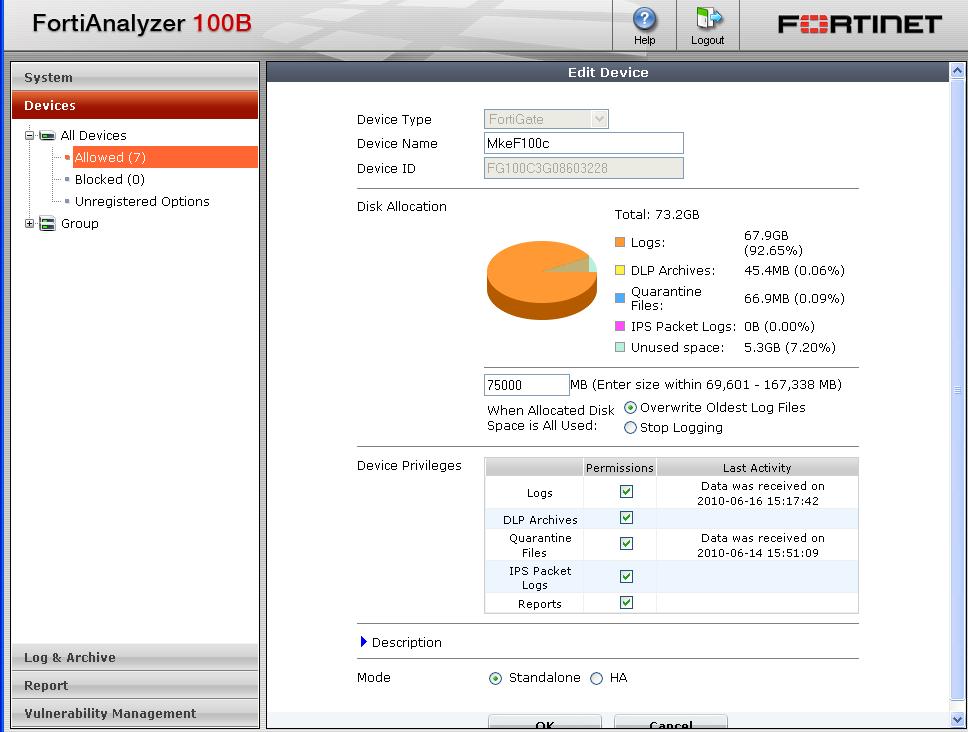968x732 pixels.
Task: Select the Stop Logging radio button
Action: [x=631, y=427]
